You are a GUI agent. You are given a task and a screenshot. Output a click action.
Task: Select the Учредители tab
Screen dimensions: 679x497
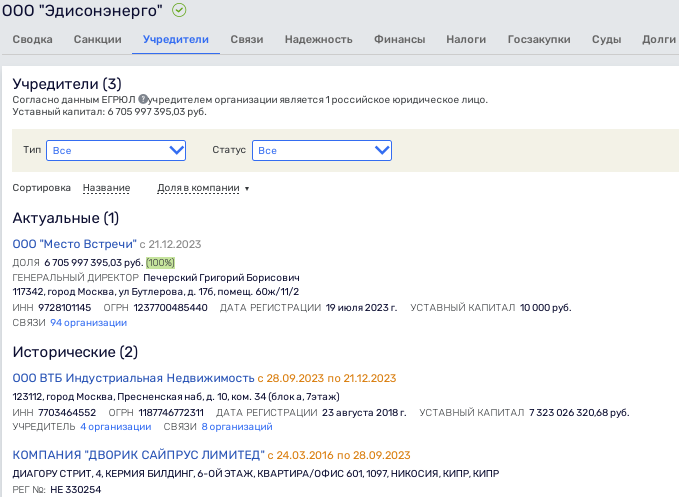coord(176,39)
